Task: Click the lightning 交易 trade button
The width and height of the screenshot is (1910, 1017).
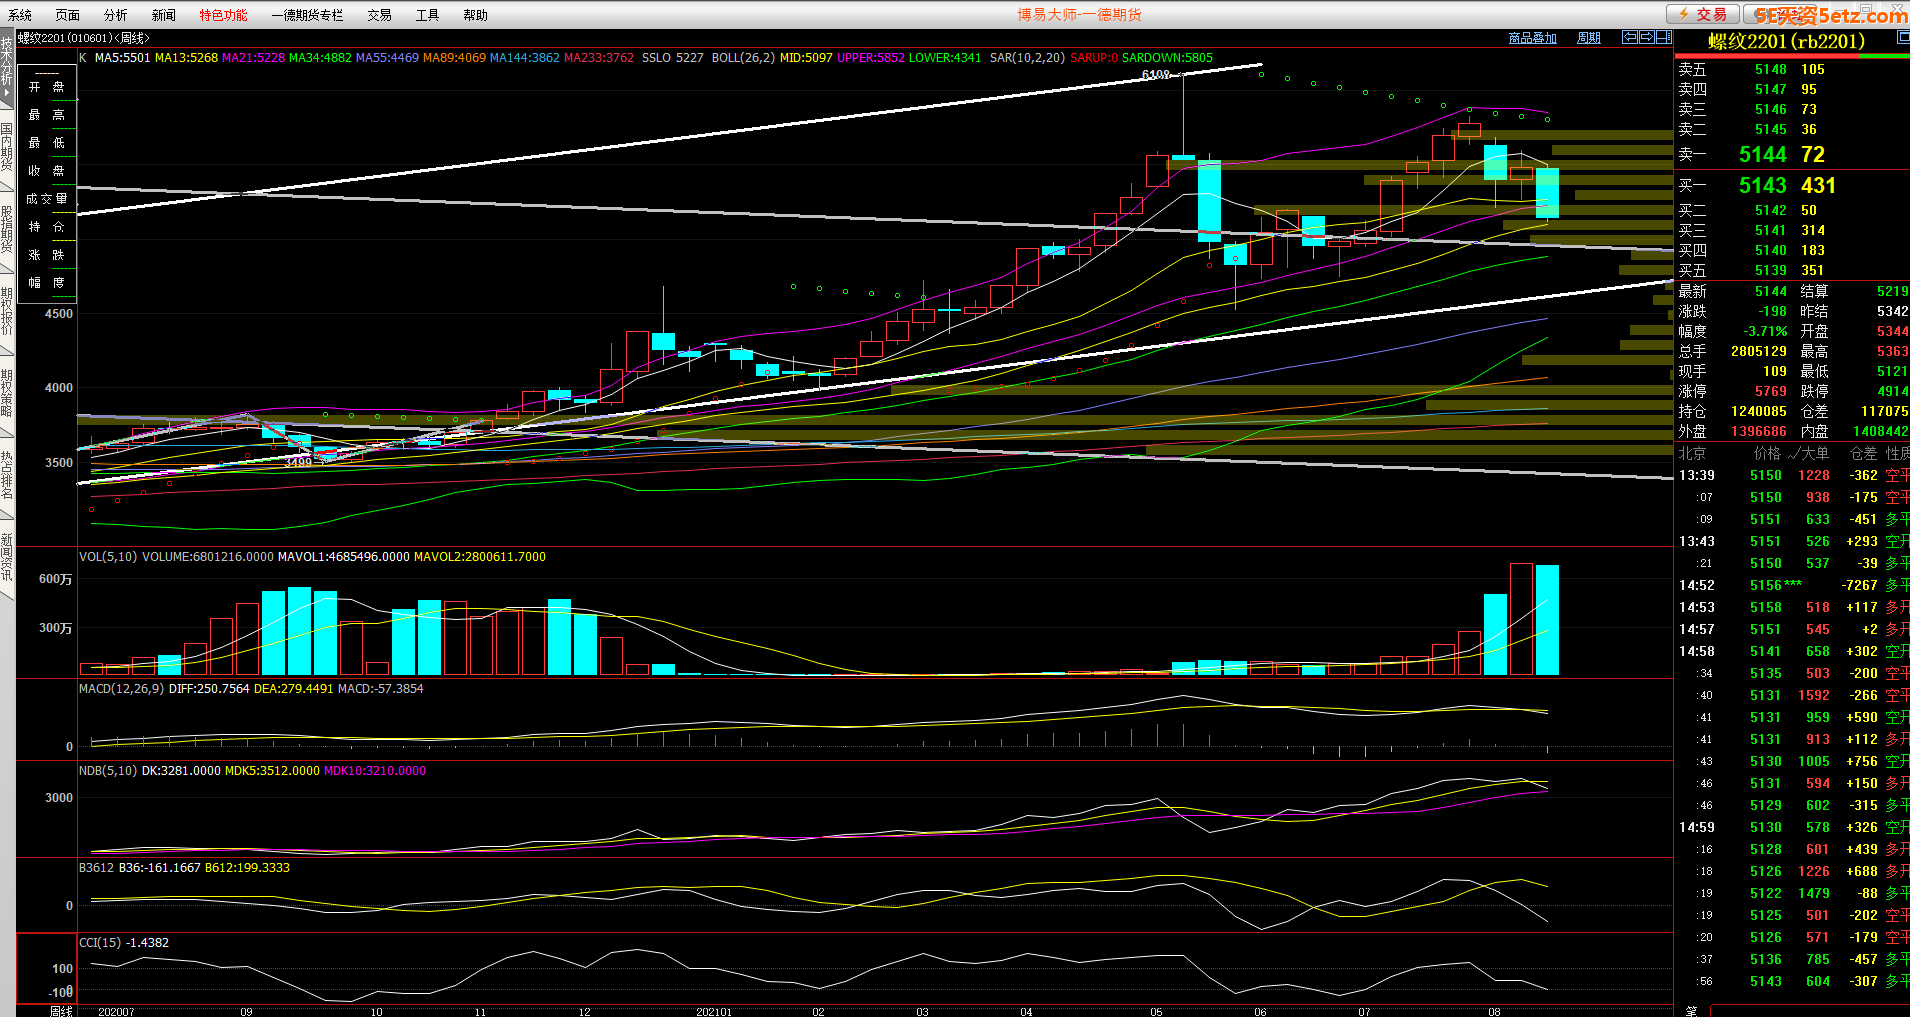Action: [x=1702, y=14]
